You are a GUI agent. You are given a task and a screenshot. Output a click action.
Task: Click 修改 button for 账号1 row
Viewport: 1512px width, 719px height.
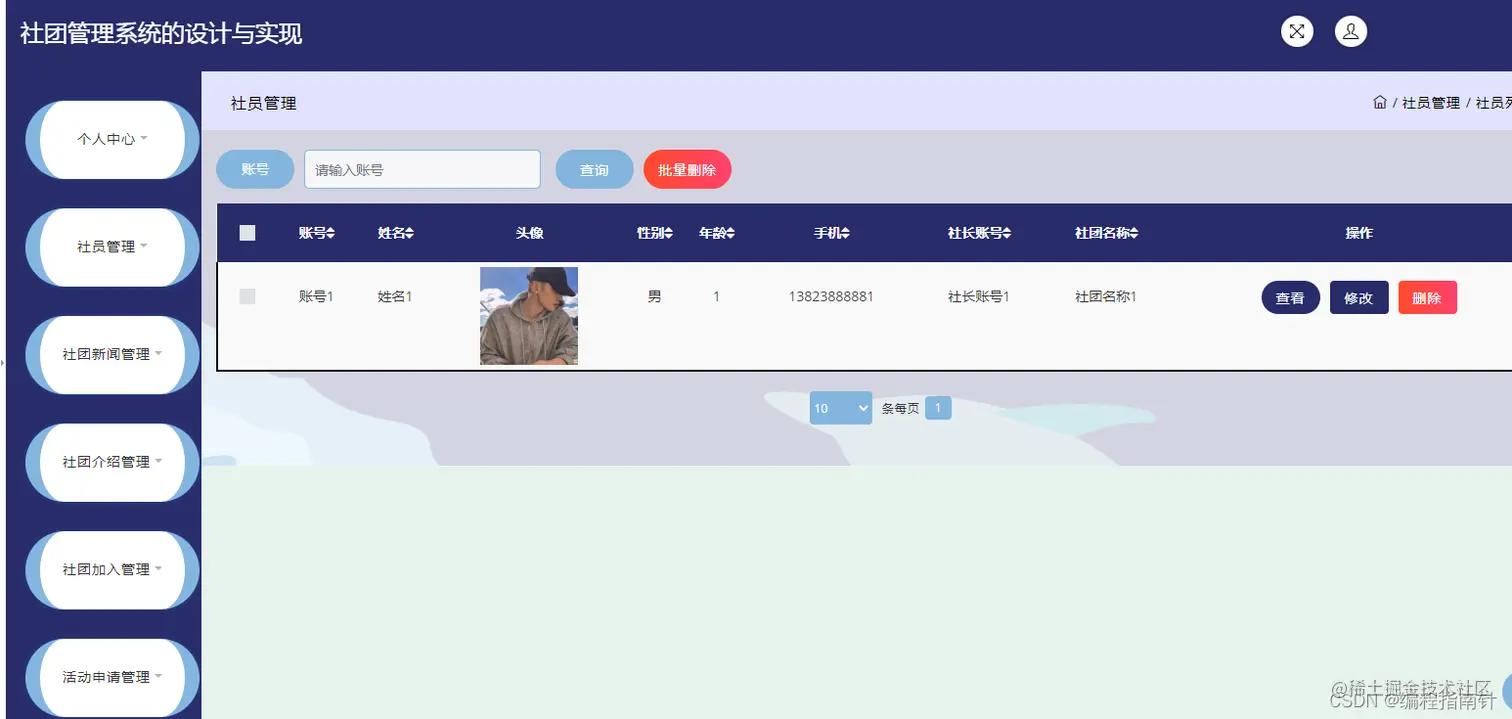pos(1359,298)
